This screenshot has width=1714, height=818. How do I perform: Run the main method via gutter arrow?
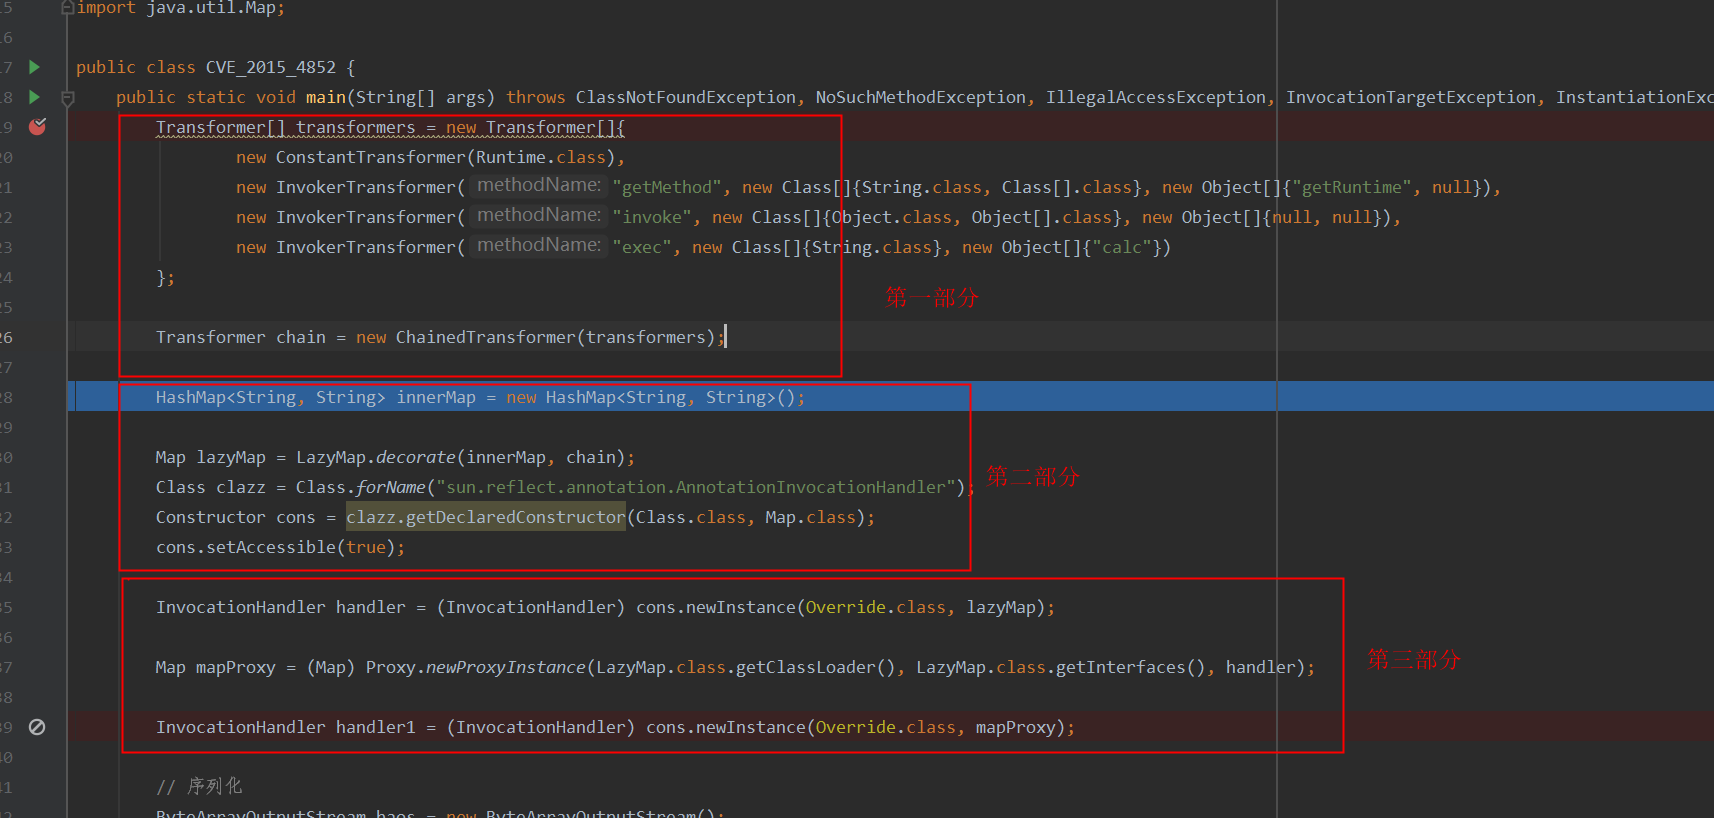(x=35, y=97)
